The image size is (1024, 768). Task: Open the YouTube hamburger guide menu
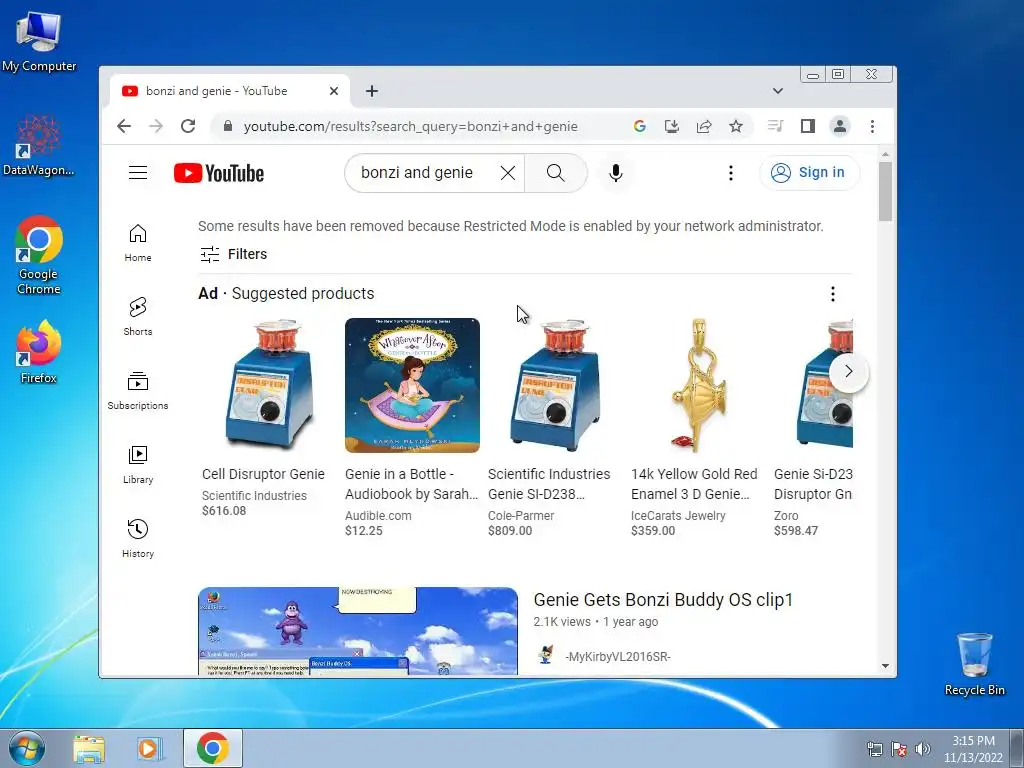pos(138,173)
